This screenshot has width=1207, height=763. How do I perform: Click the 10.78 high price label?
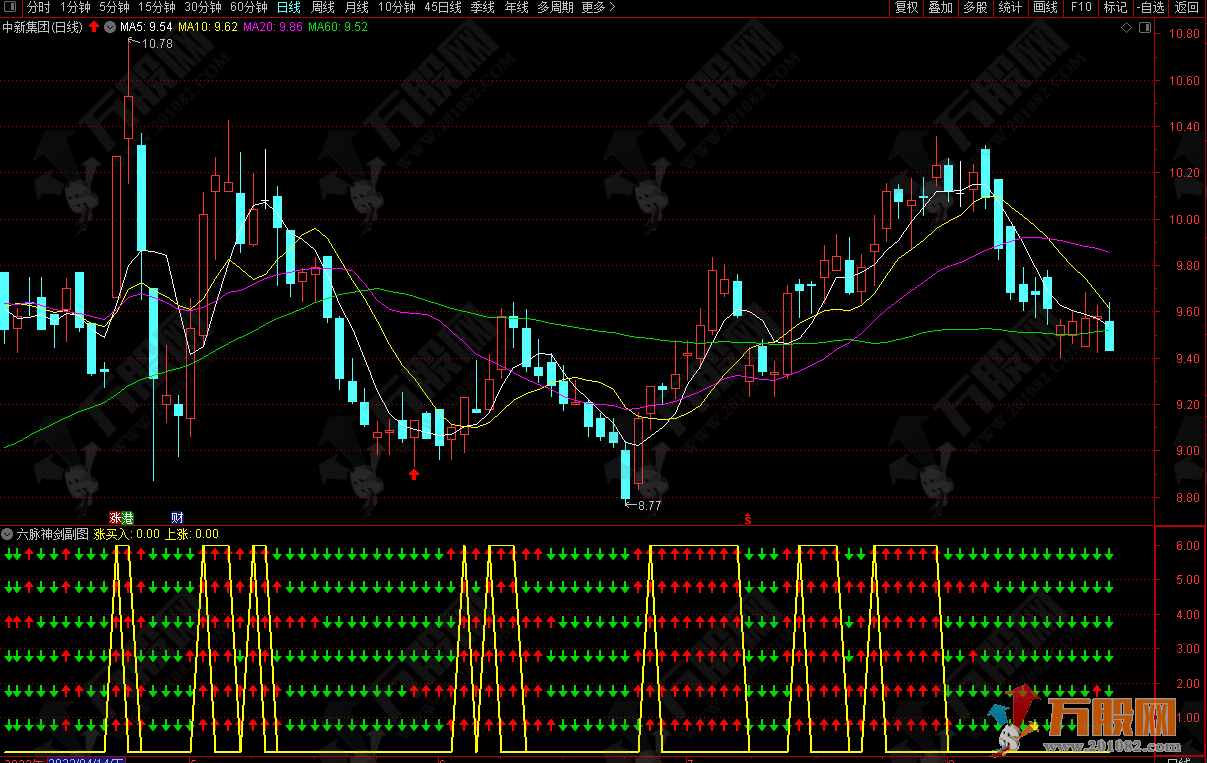(x=157, y=44)
